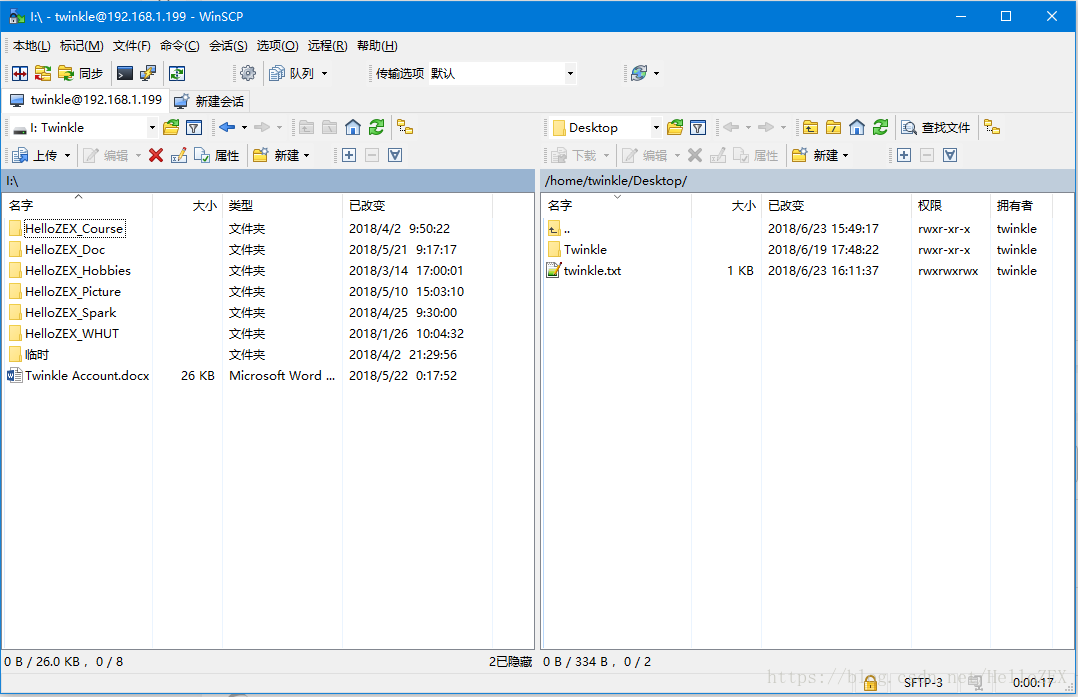Click local panel filter icon
Screen dimensions: 1078x697
[195, 128]
